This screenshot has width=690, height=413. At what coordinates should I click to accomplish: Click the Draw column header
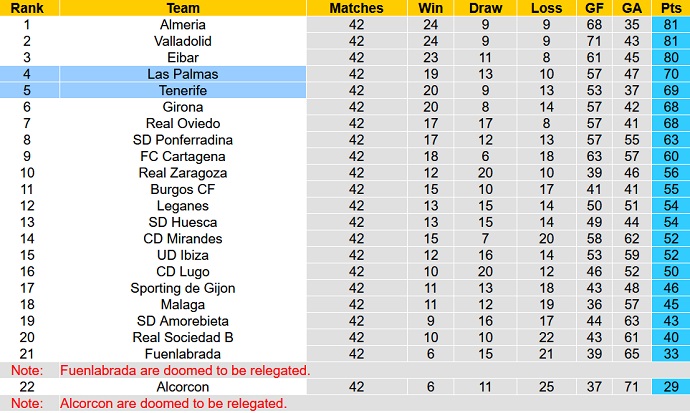click(x=487, y=8)
